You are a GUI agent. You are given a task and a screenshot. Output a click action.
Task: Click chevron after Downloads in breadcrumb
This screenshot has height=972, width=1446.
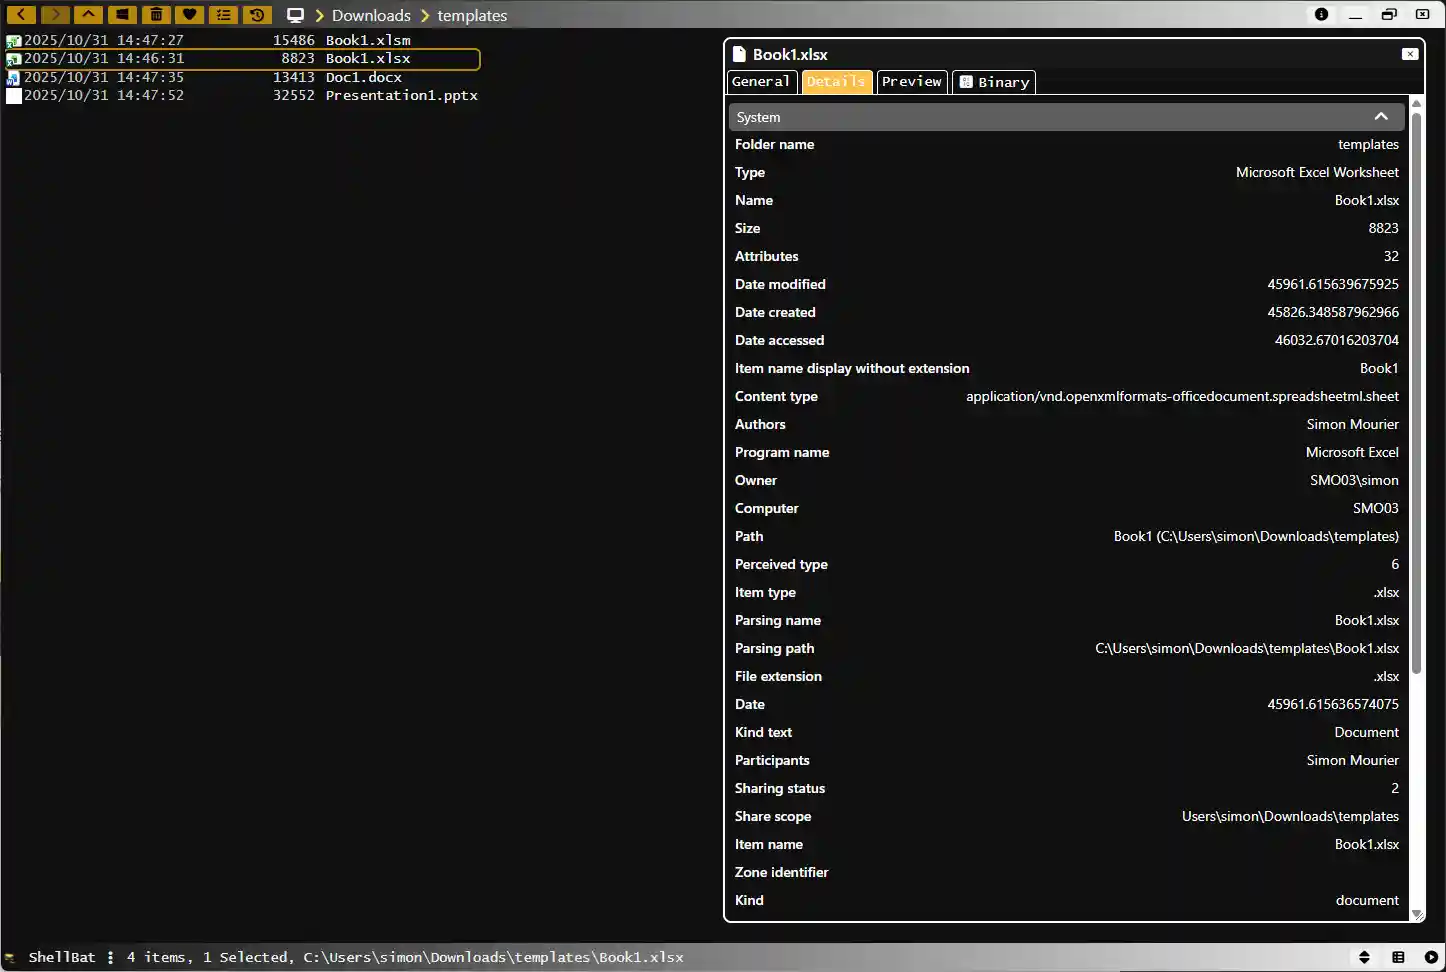[x=424, y=16]
